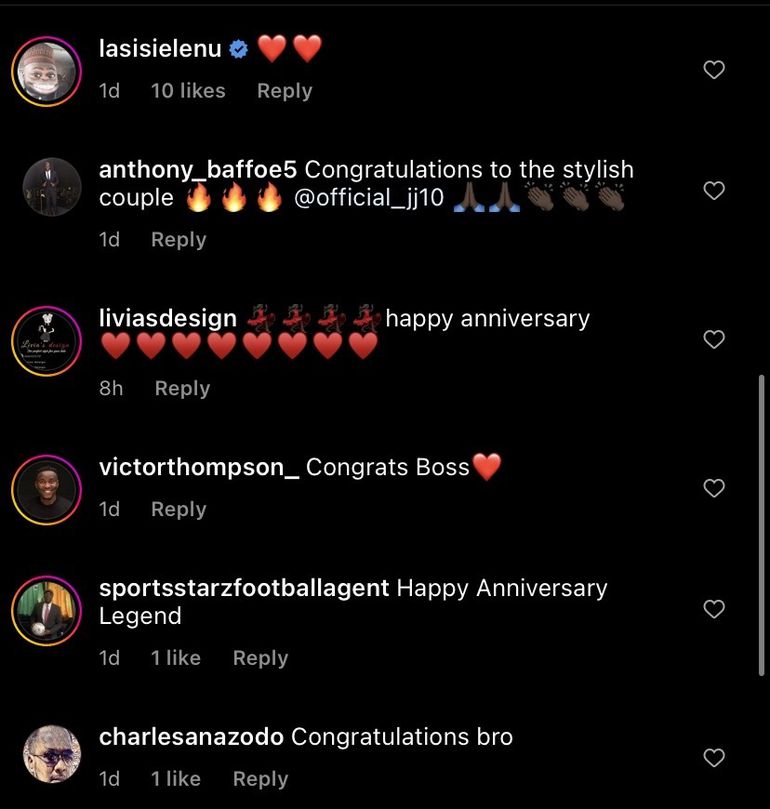
Task: Reply to lasisielenu's comment
Action: click(284, 91)
